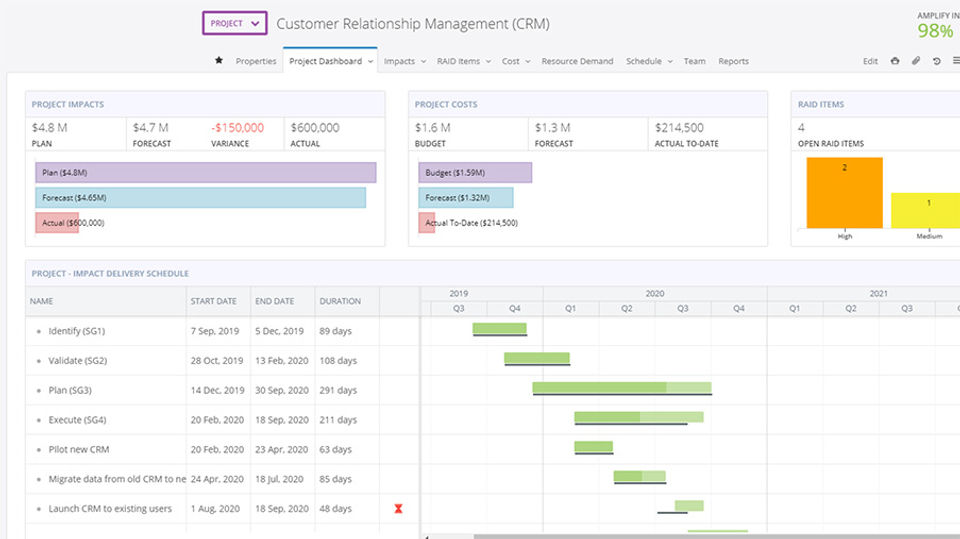Expand the Project Dashboard tab arrow
Image resolution: width=960 pixels, height=539 pixels.
370,61
